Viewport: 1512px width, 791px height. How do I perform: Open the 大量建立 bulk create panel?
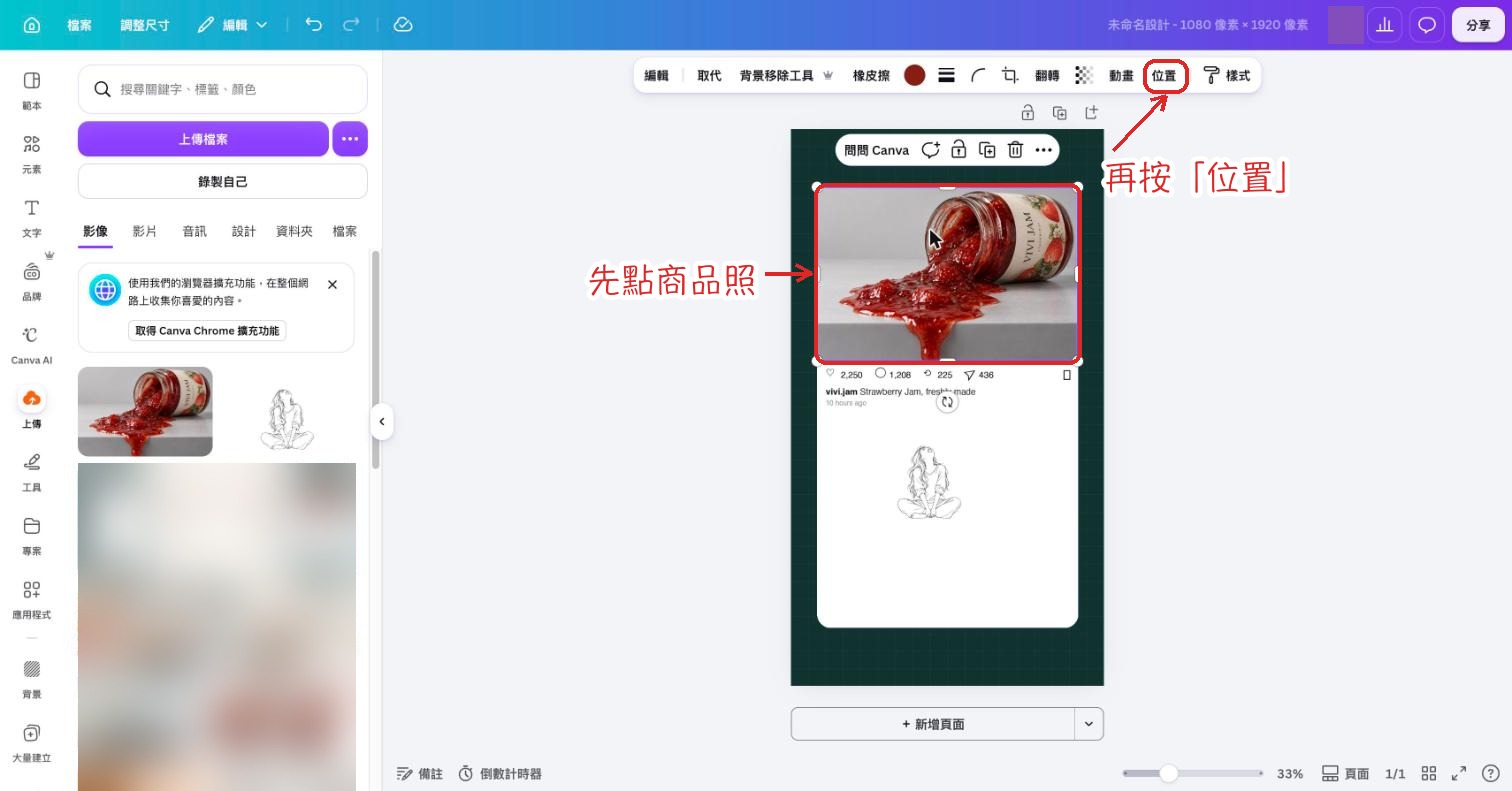pyautogui.click(x=32, y=742)
